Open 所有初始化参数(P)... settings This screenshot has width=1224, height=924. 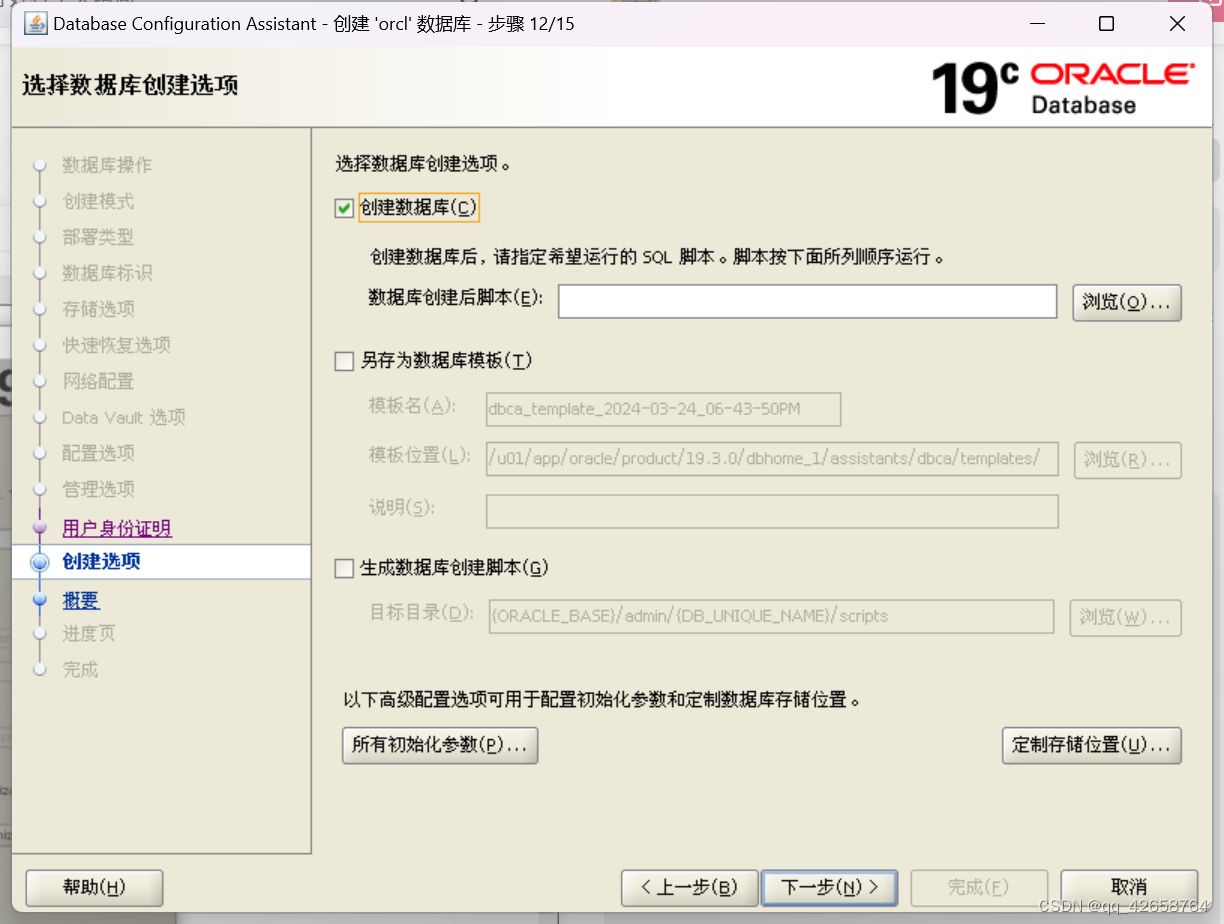coord(440,745)
